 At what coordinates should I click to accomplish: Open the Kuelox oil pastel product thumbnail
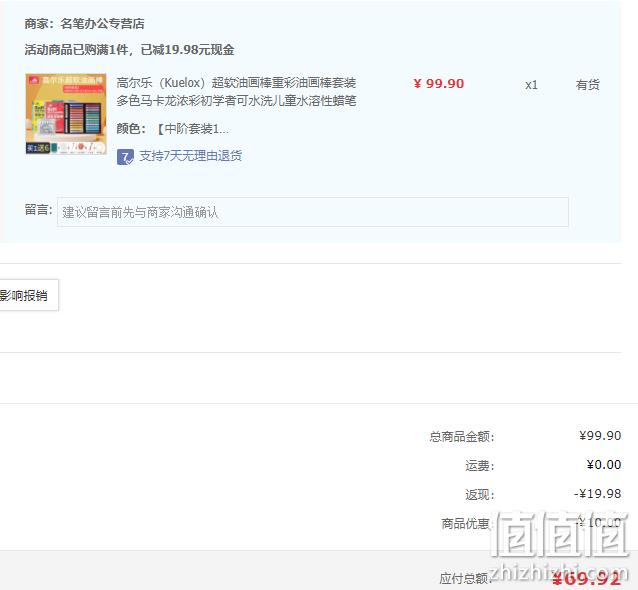[x=66, y=114]
